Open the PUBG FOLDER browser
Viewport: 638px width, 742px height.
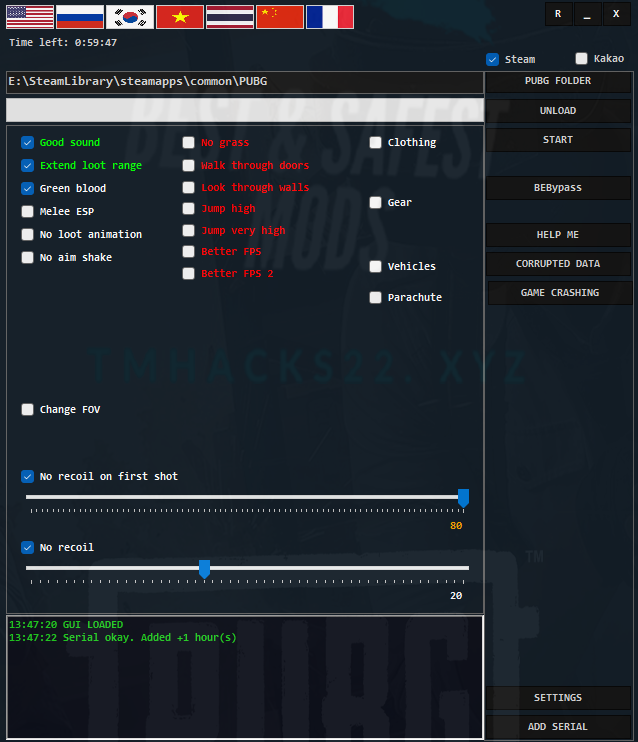558,81
